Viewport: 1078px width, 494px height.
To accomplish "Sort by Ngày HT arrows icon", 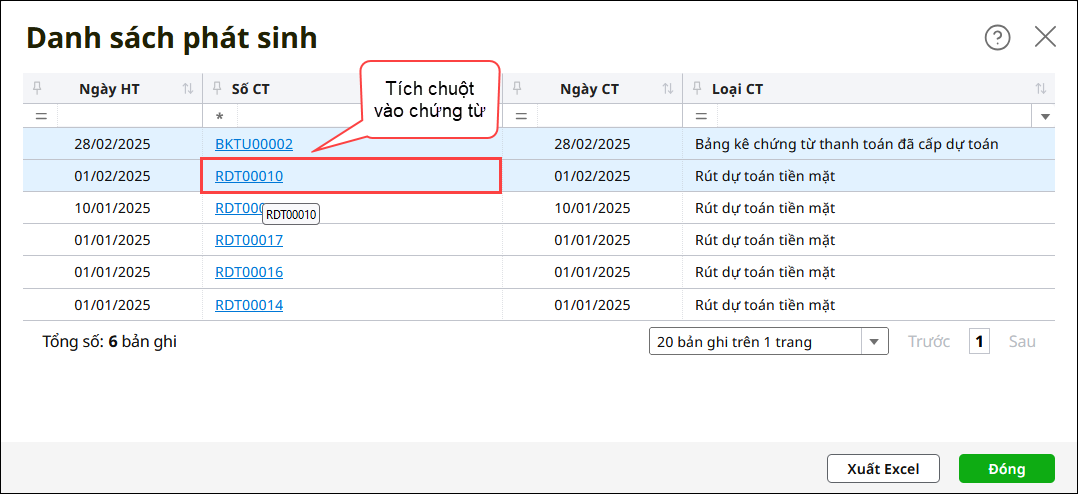I will tap(188, 89).
